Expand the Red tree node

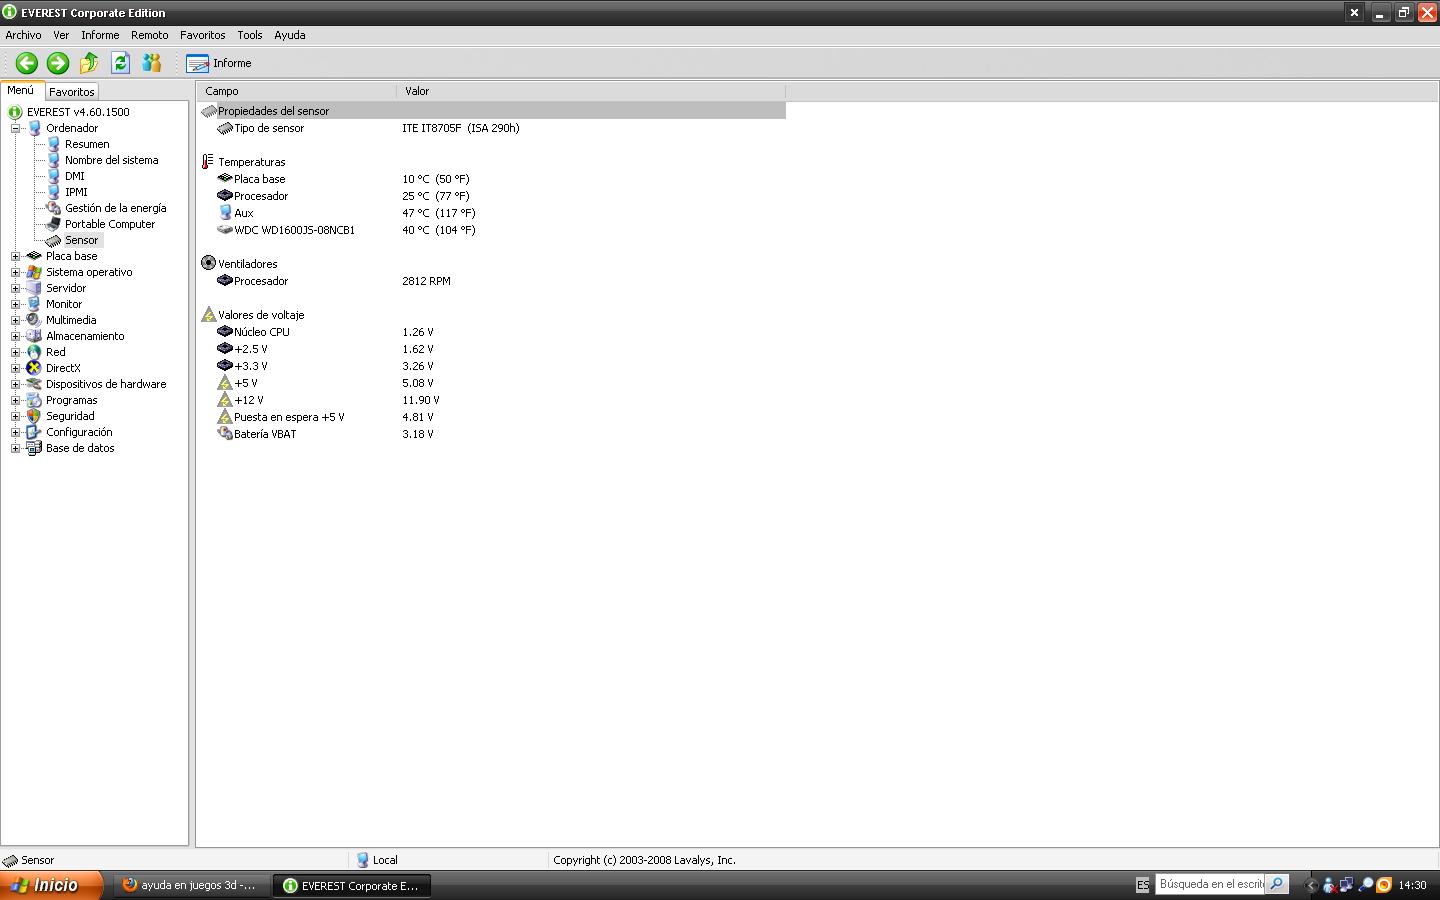coord(16,352)
